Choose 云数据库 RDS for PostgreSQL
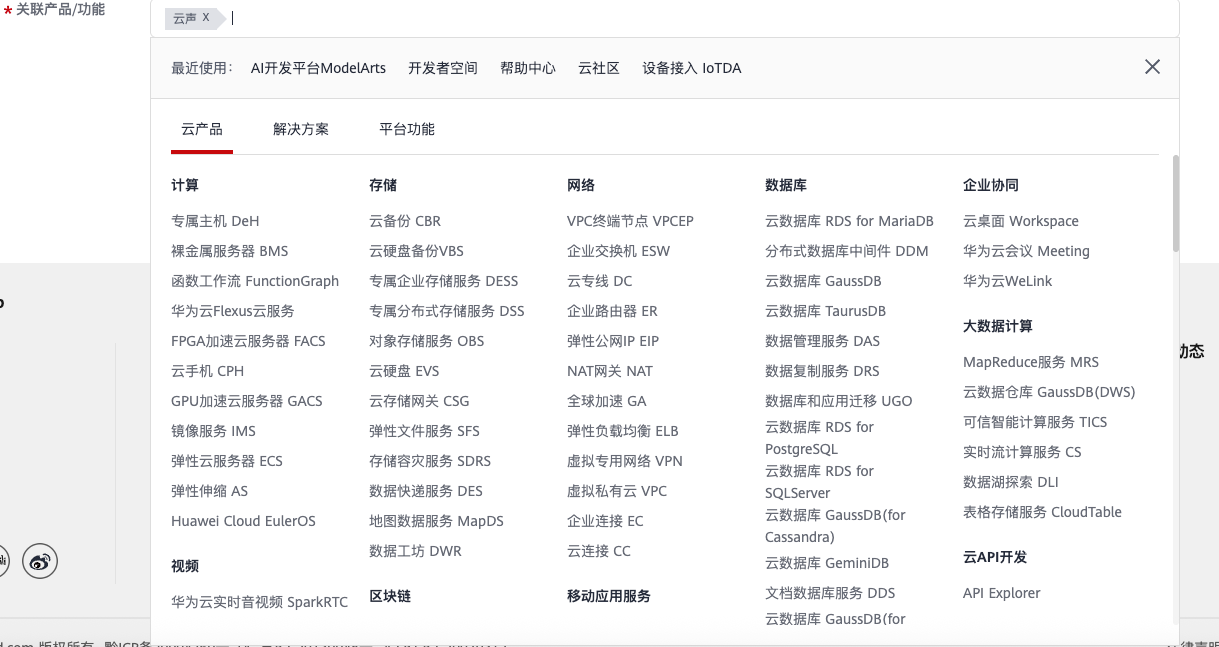This screenshot has width=1219, height=647. [x=819, y=438]
